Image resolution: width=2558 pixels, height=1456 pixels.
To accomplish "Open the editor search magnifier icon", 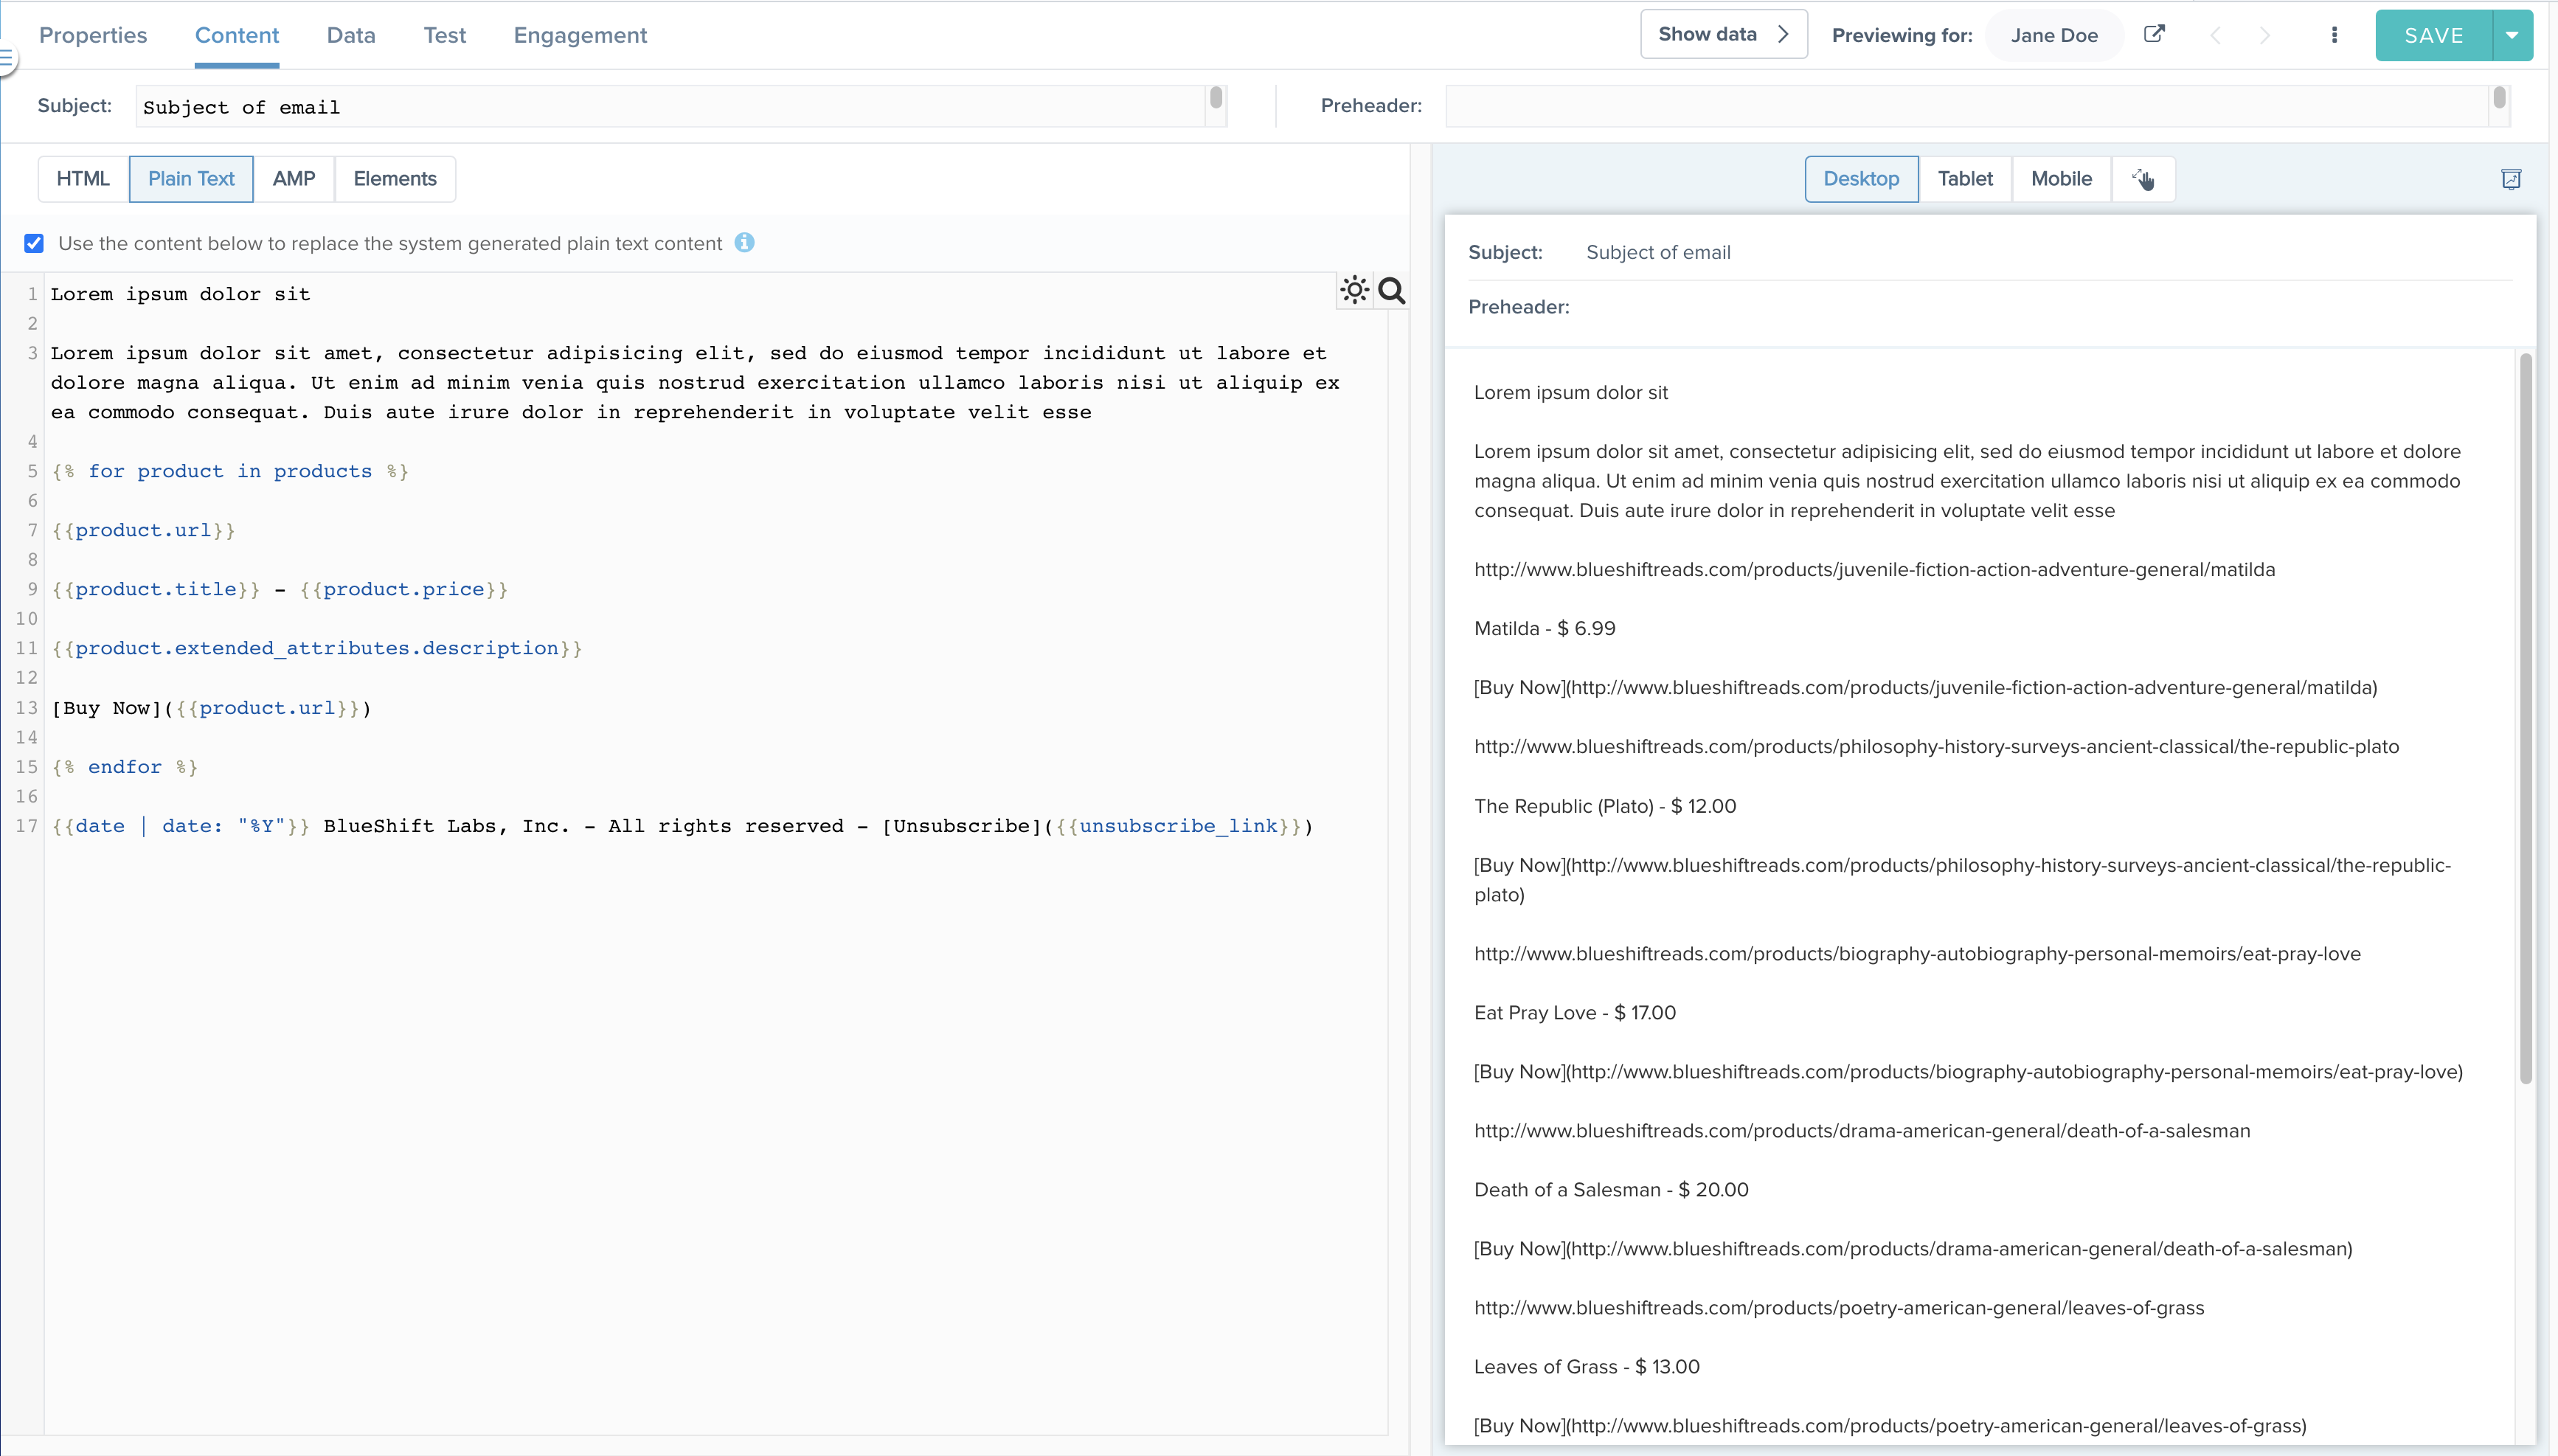I will (1392, 291).
